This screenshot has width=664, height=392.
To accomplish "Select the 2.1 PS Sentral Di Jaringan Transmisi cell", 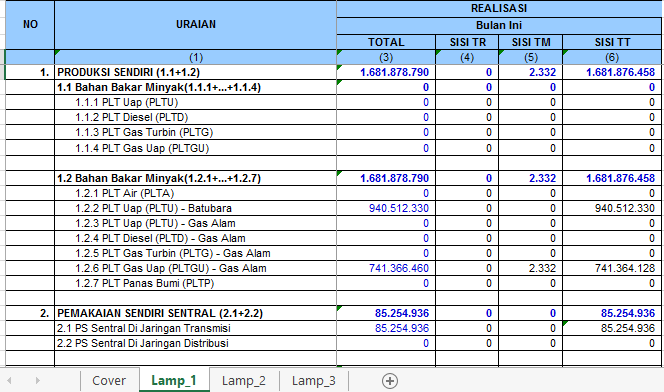I will click(196, 328).
